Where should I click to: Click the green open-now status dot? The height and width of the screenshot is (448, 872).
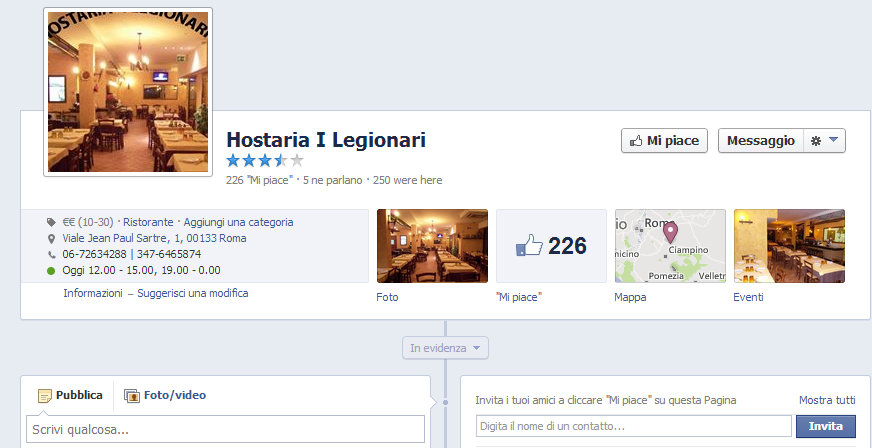[x=51, y=271]
